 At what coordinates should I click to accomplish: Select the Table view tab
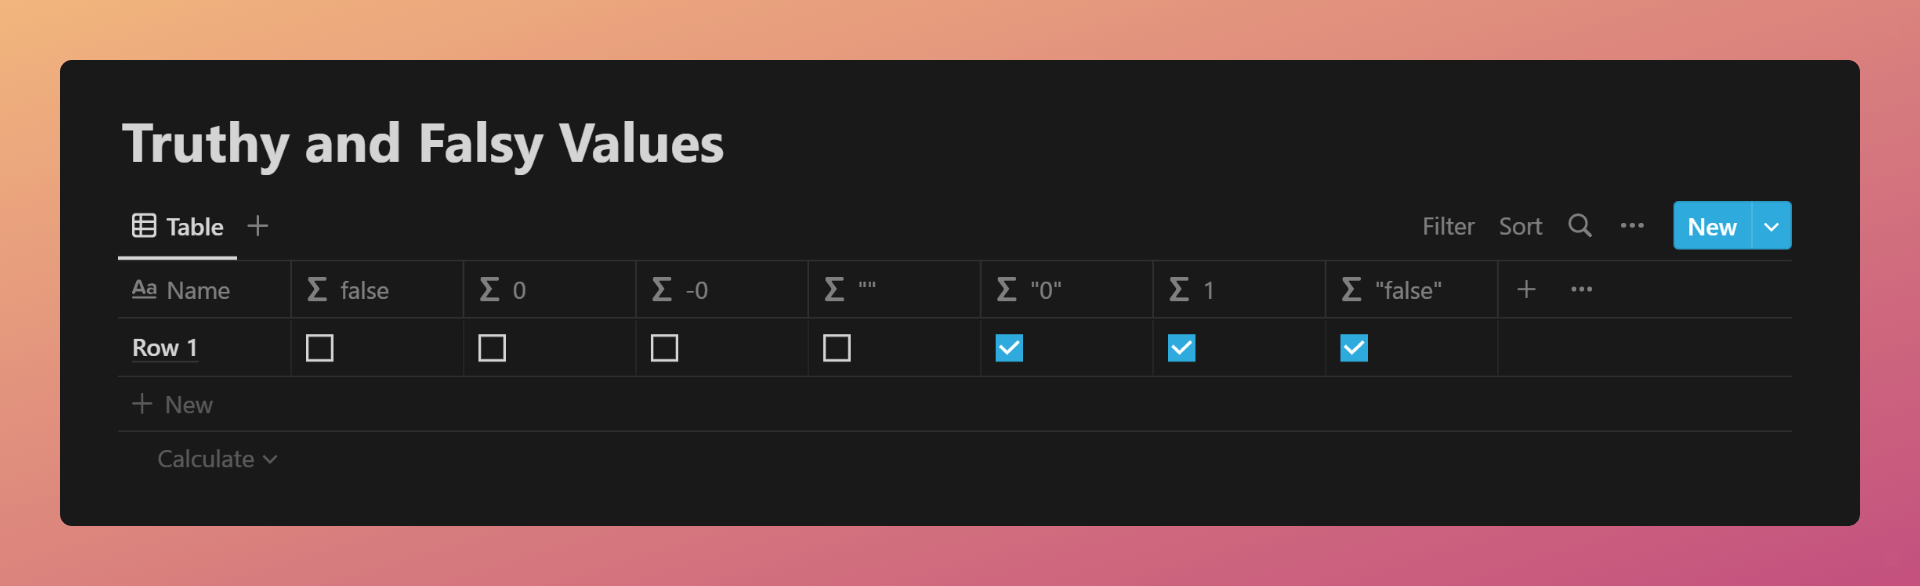tap(178, 227)
